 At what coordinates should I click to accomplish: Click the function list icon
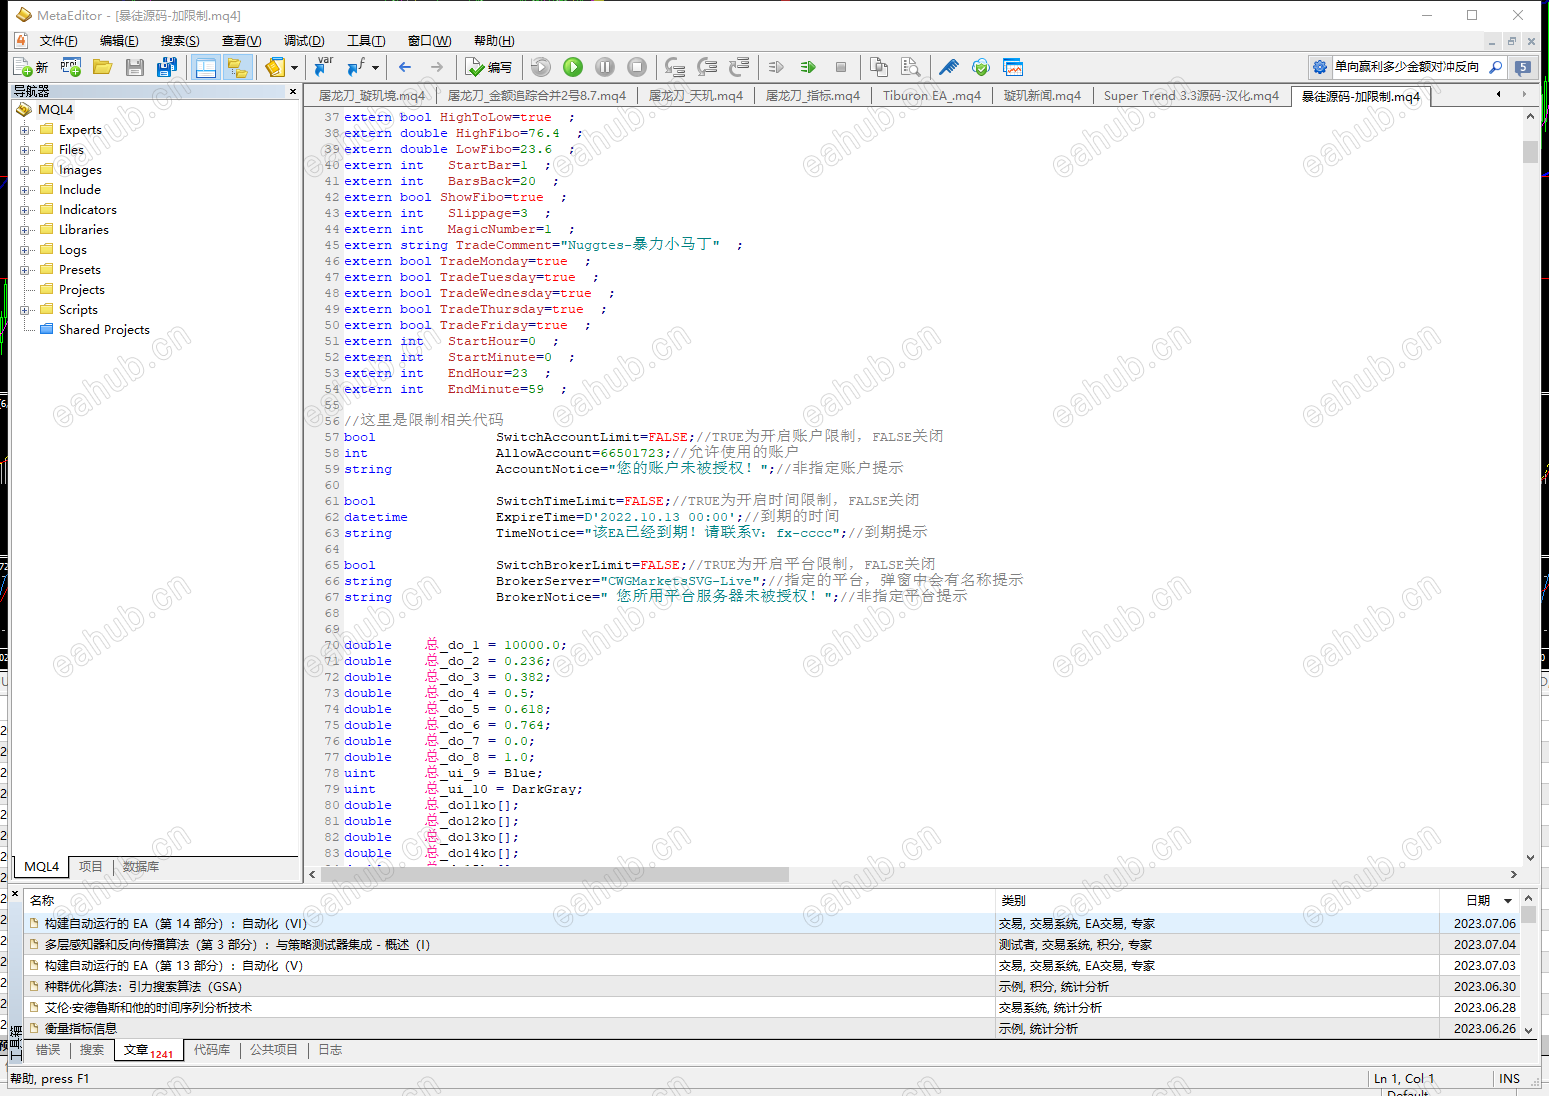[355, 67]
